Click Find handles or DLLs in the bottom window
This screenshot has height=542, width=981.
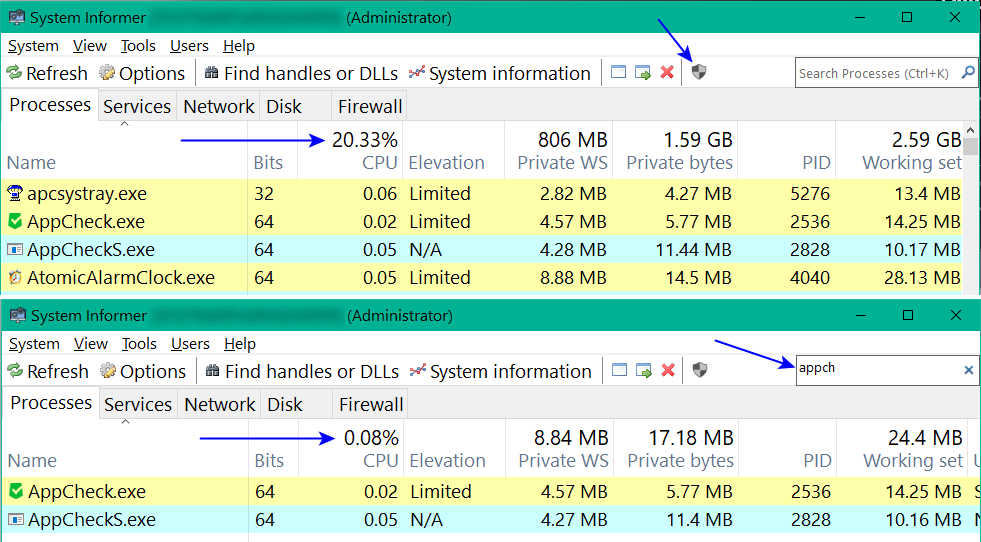303,371
